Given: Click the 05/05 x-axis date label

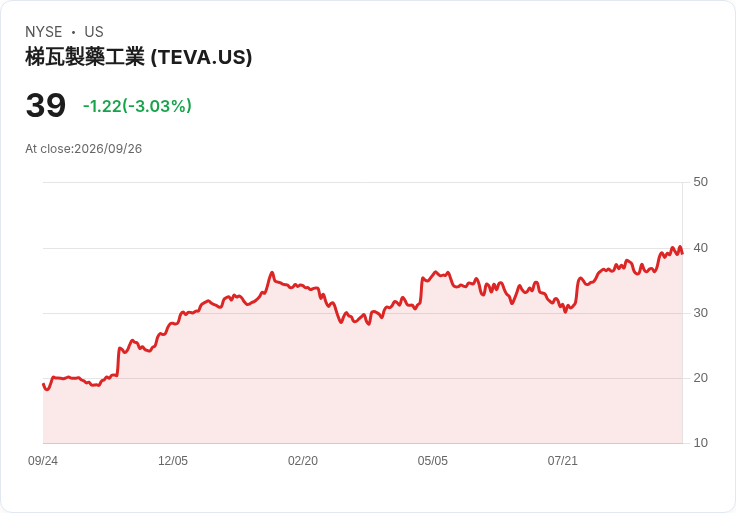Looking at the screenshot, I should (432, 461).
